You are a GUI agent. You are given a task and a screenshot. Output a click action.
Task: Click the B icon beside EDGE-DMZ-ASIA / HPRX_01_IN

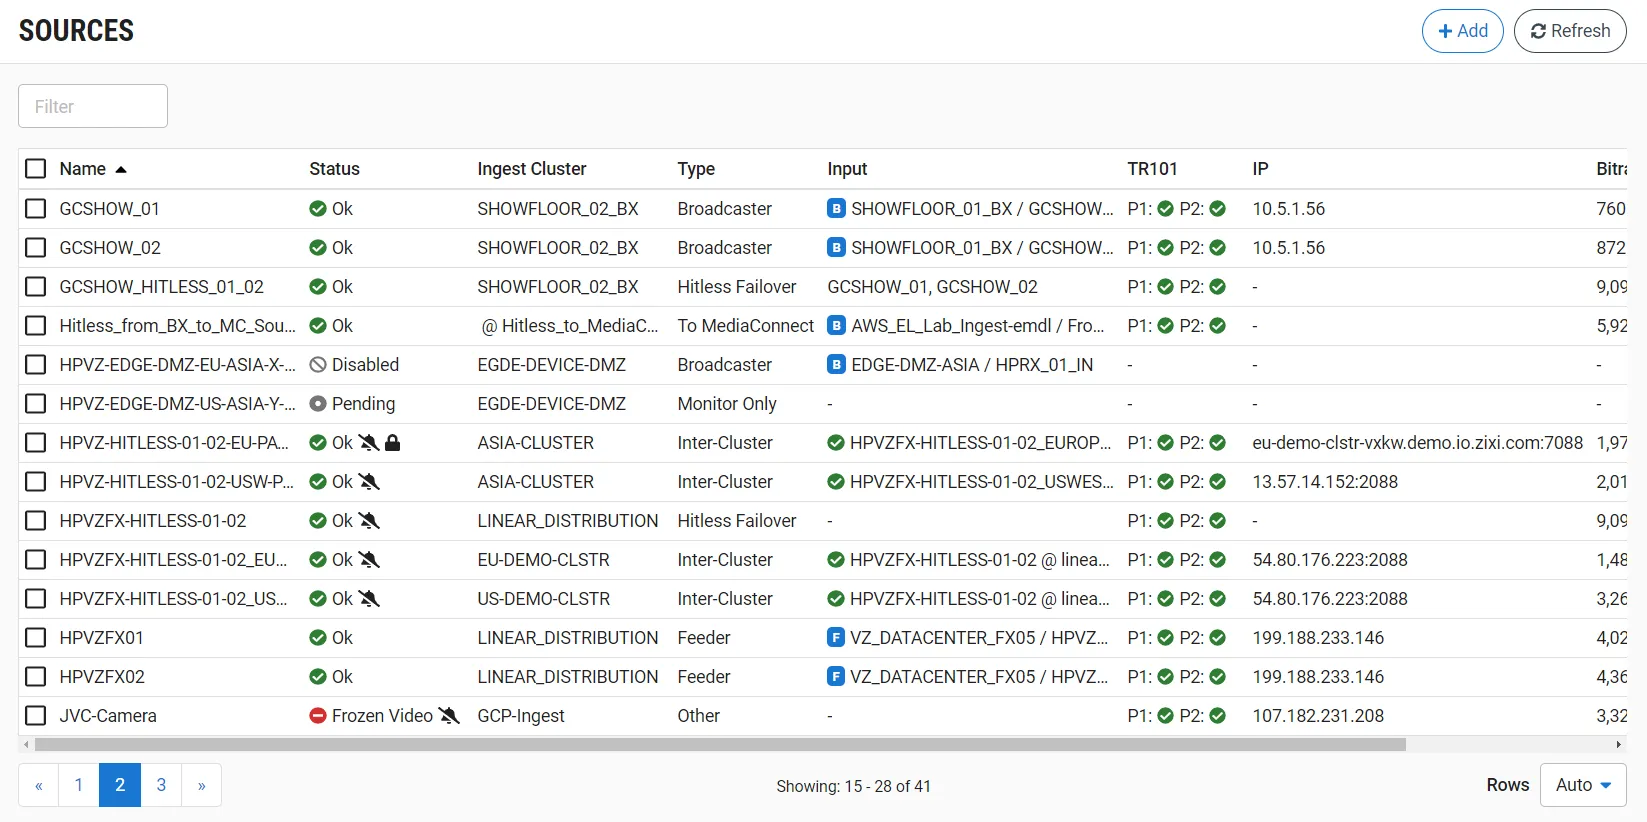point(837,364)
